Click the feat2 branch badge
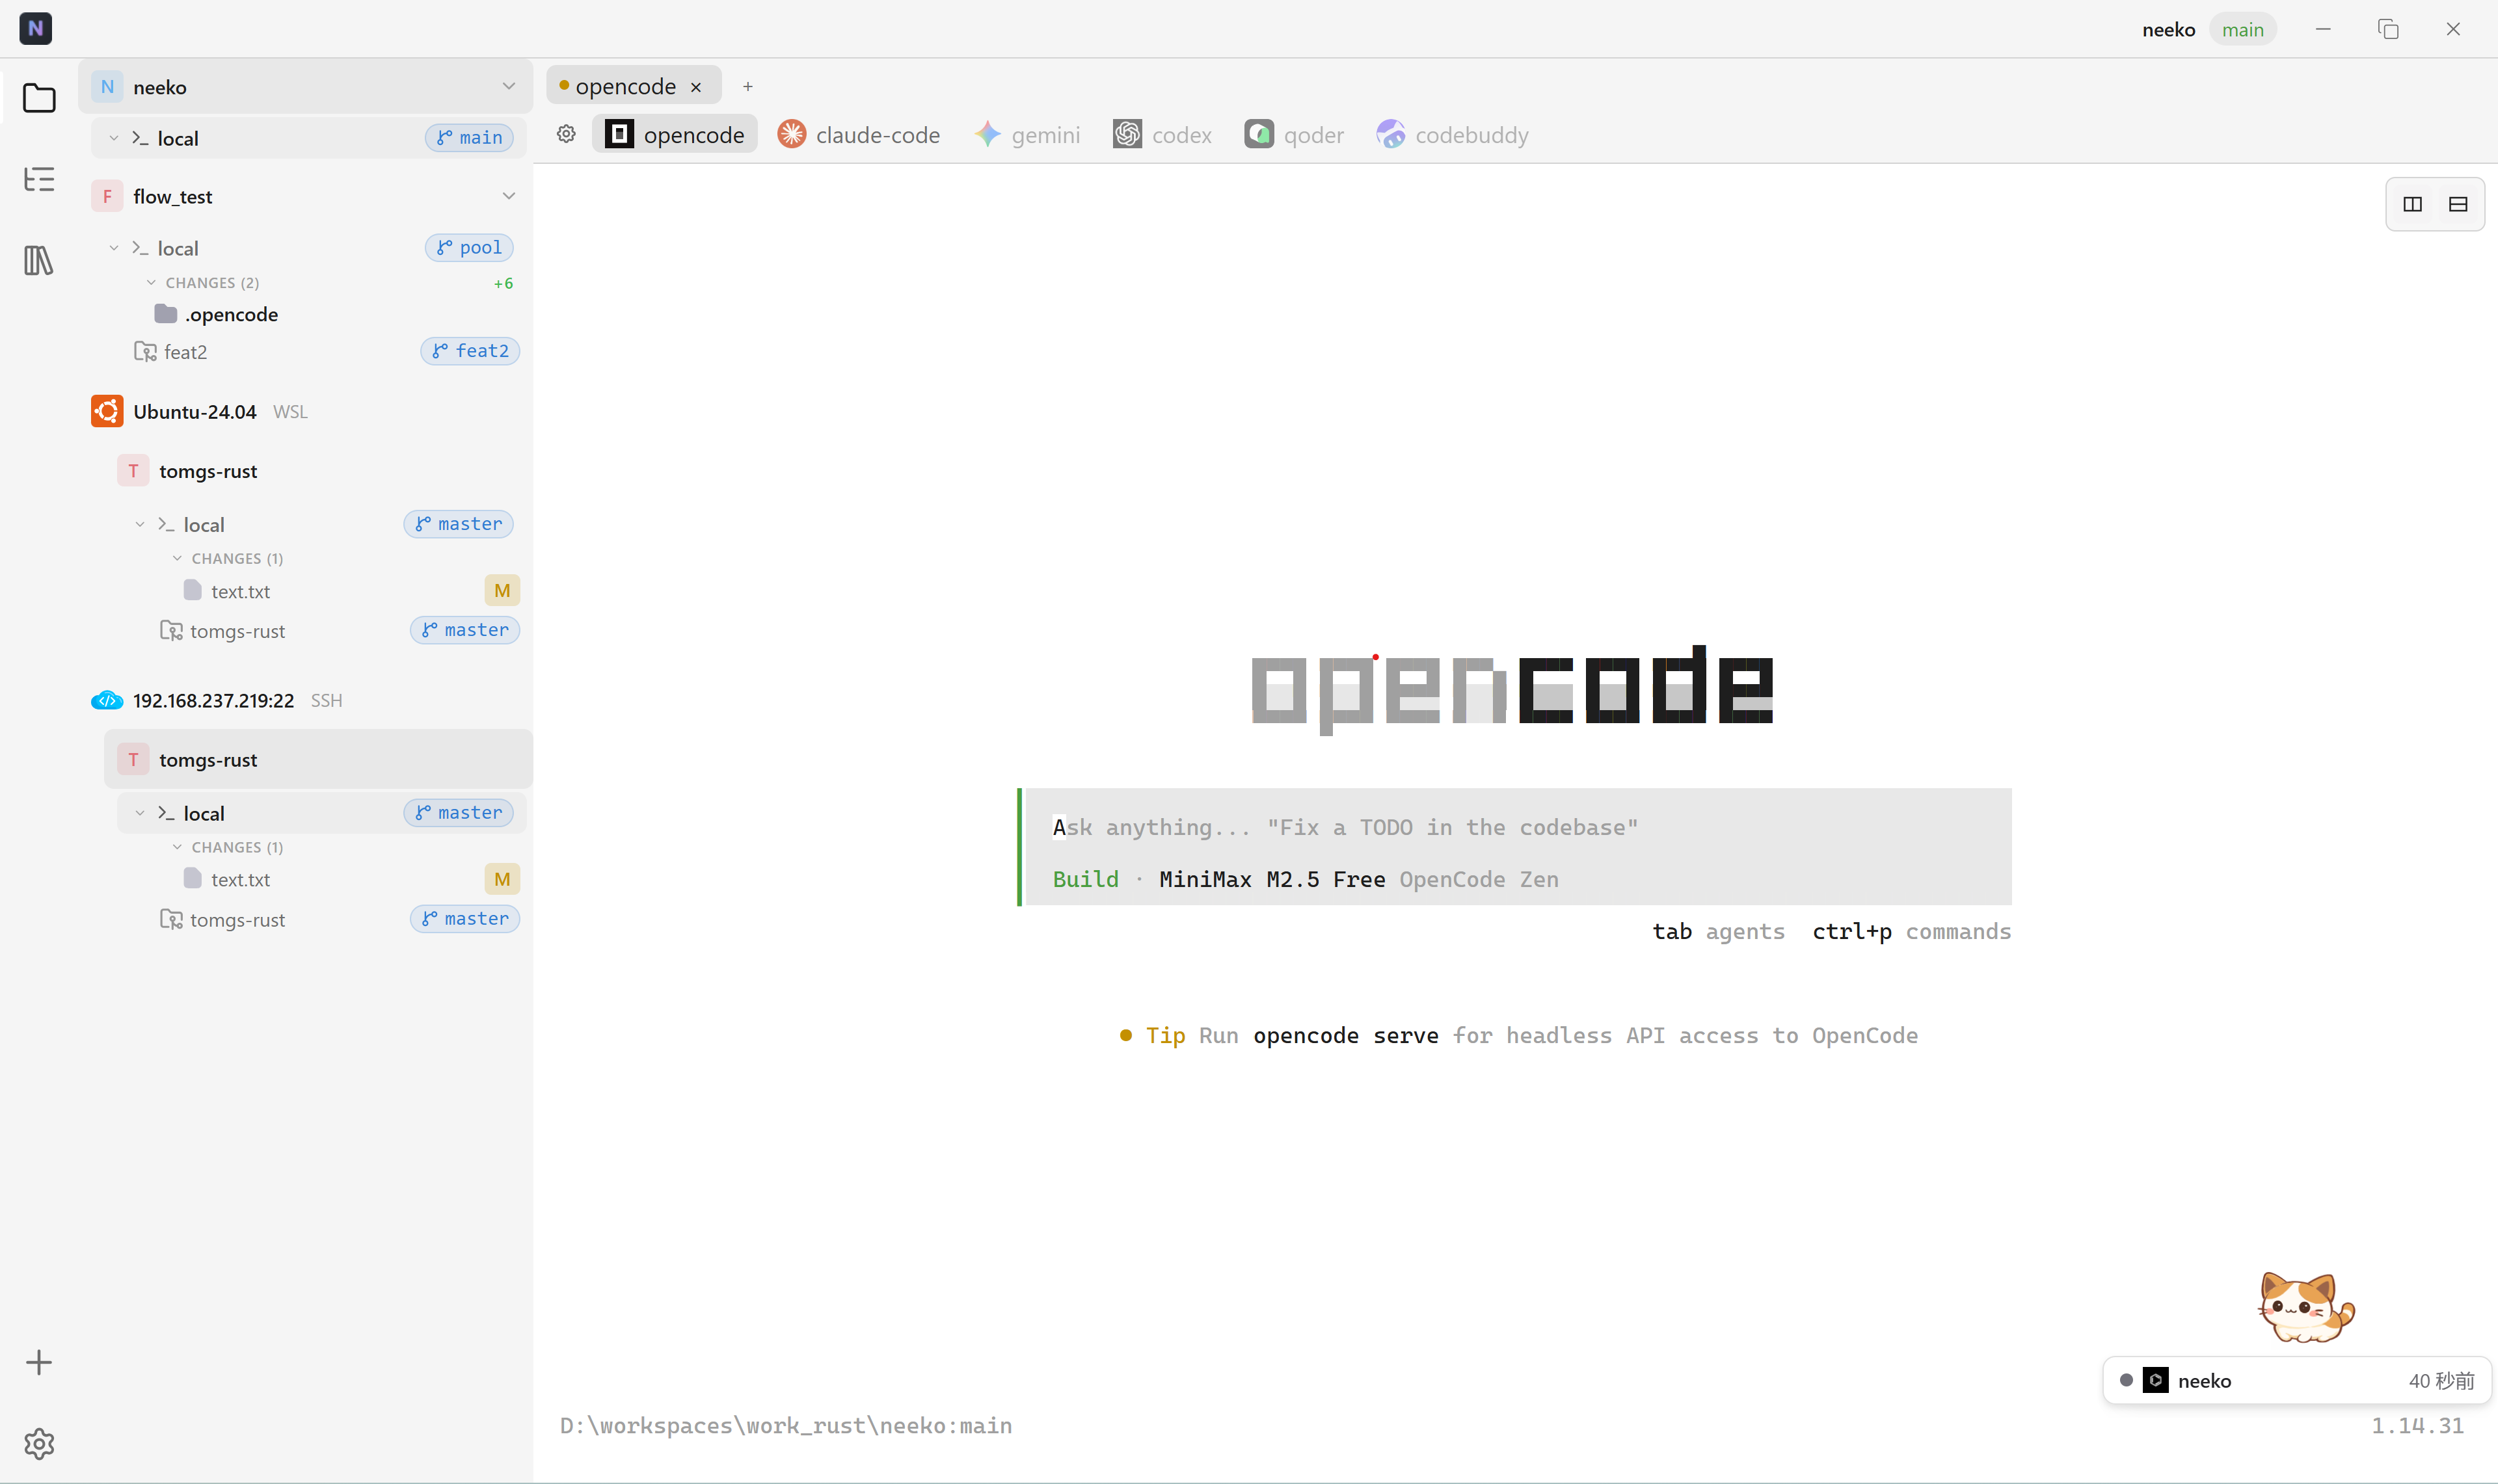2498x1484 pixels. click(470, 351)
